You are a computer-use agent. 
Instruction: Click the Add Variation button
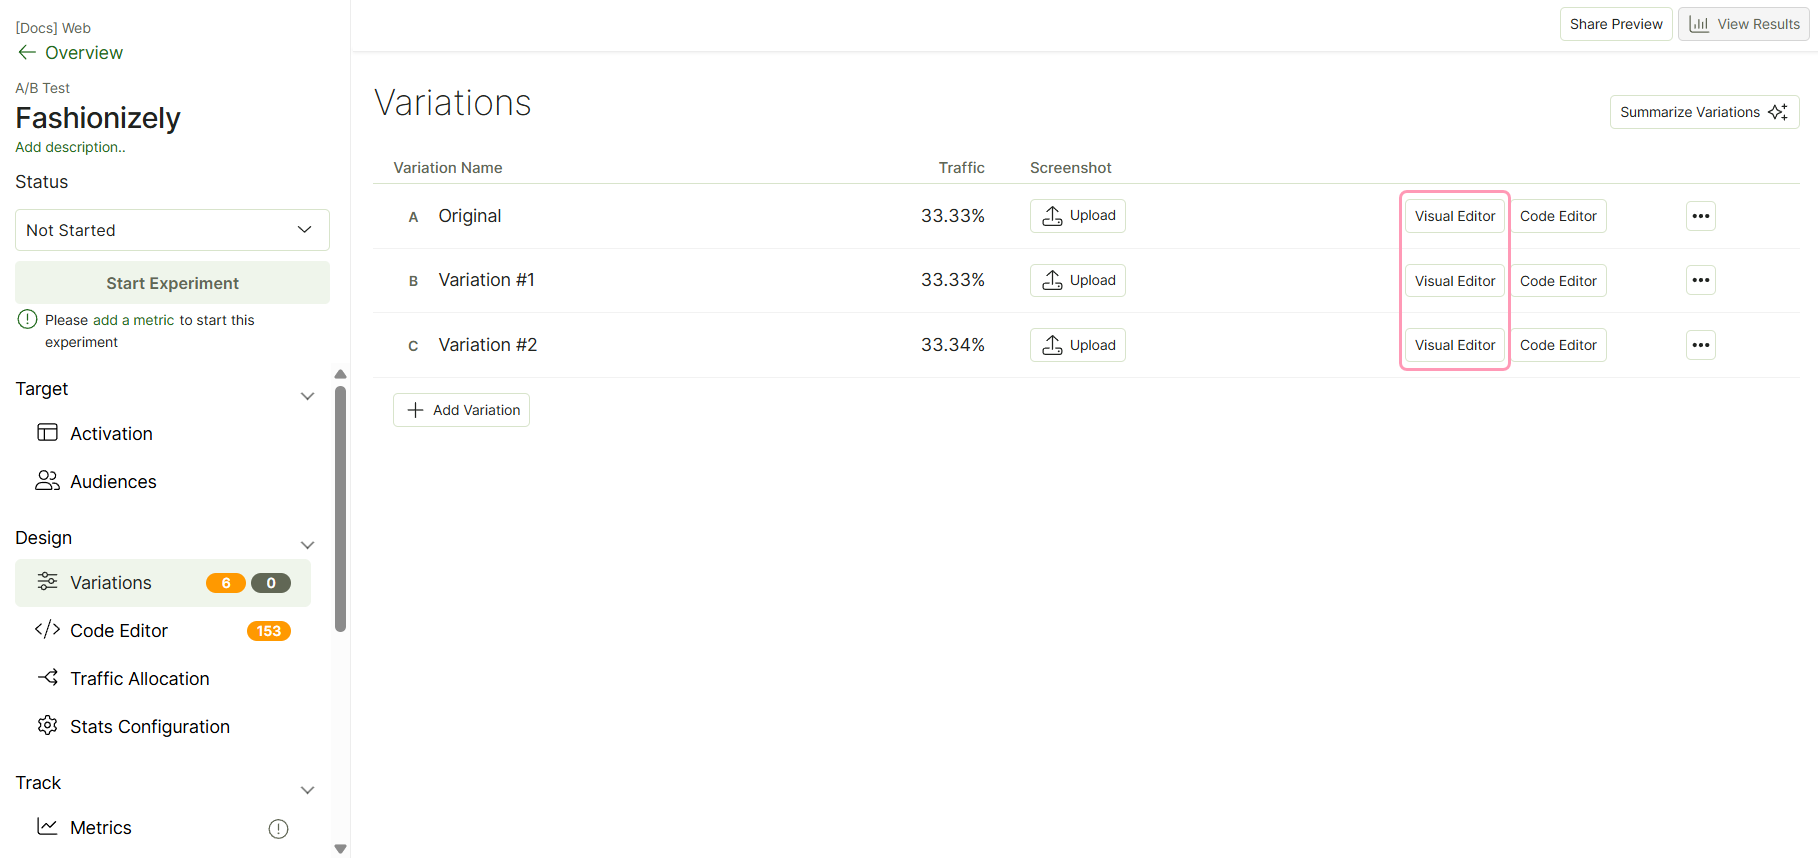tap(461, 410)
